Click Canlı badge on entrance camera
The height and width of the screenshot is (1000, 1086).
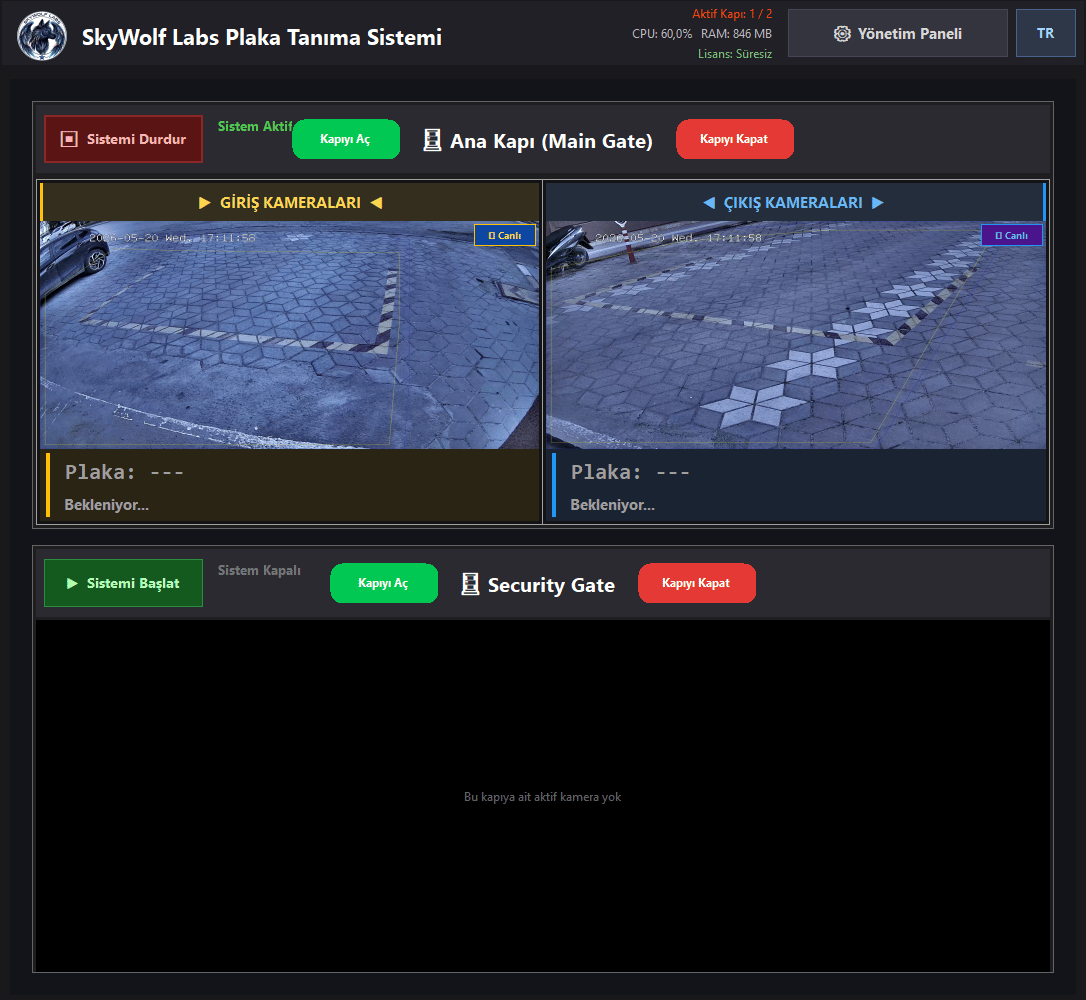coord(505,235)
